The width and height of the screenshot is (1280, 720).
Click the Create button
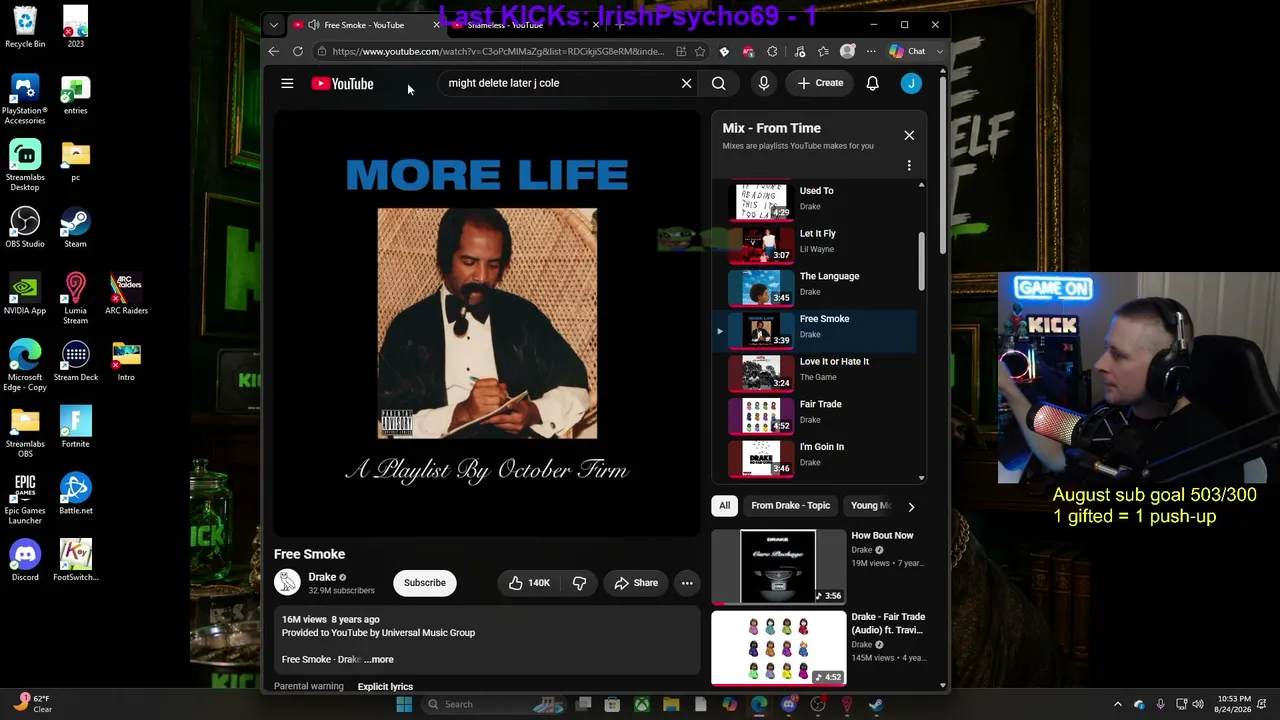pos(820,83)
